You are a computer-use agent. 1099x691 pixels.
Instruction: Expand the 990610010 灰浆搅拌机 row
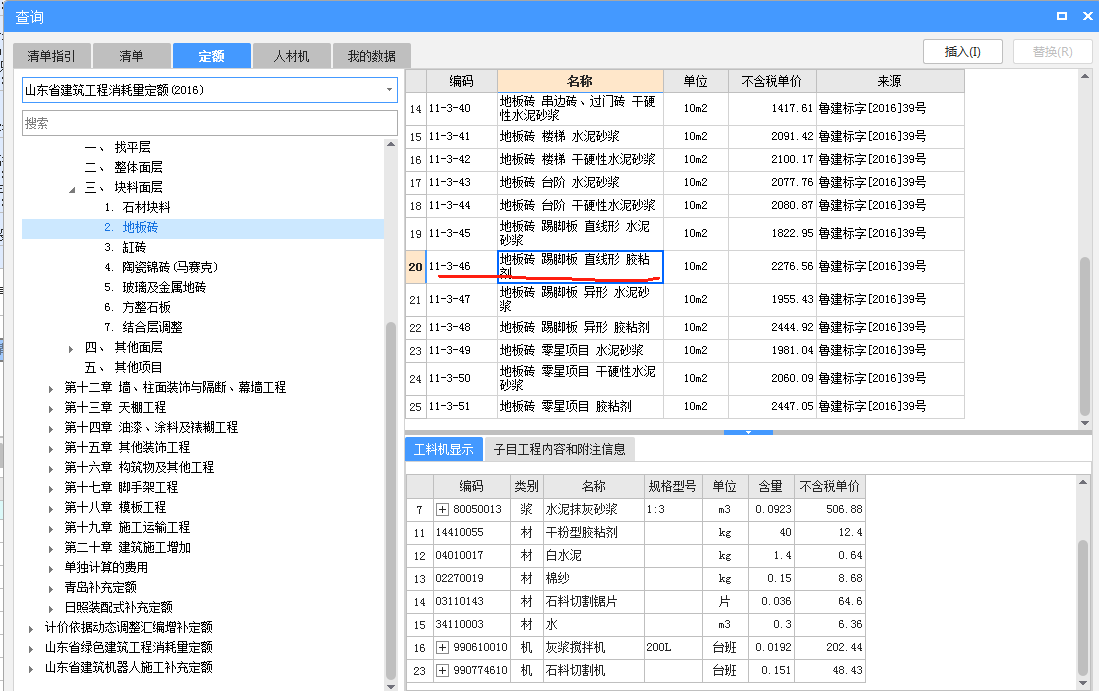442,648
